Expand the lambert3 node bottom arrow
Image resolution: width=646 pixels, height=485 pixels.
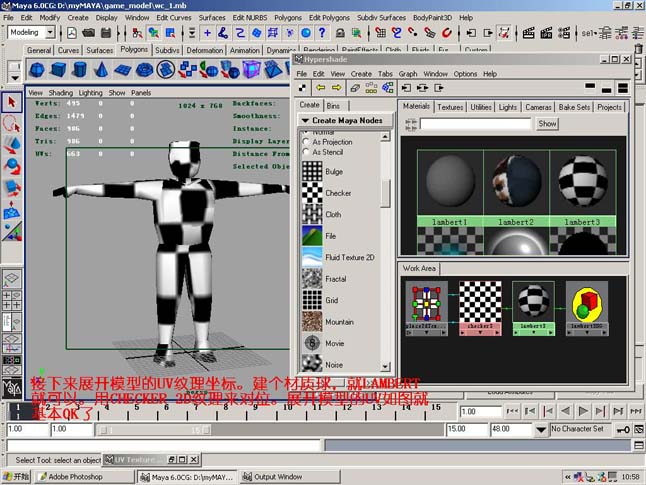[534, 332]
